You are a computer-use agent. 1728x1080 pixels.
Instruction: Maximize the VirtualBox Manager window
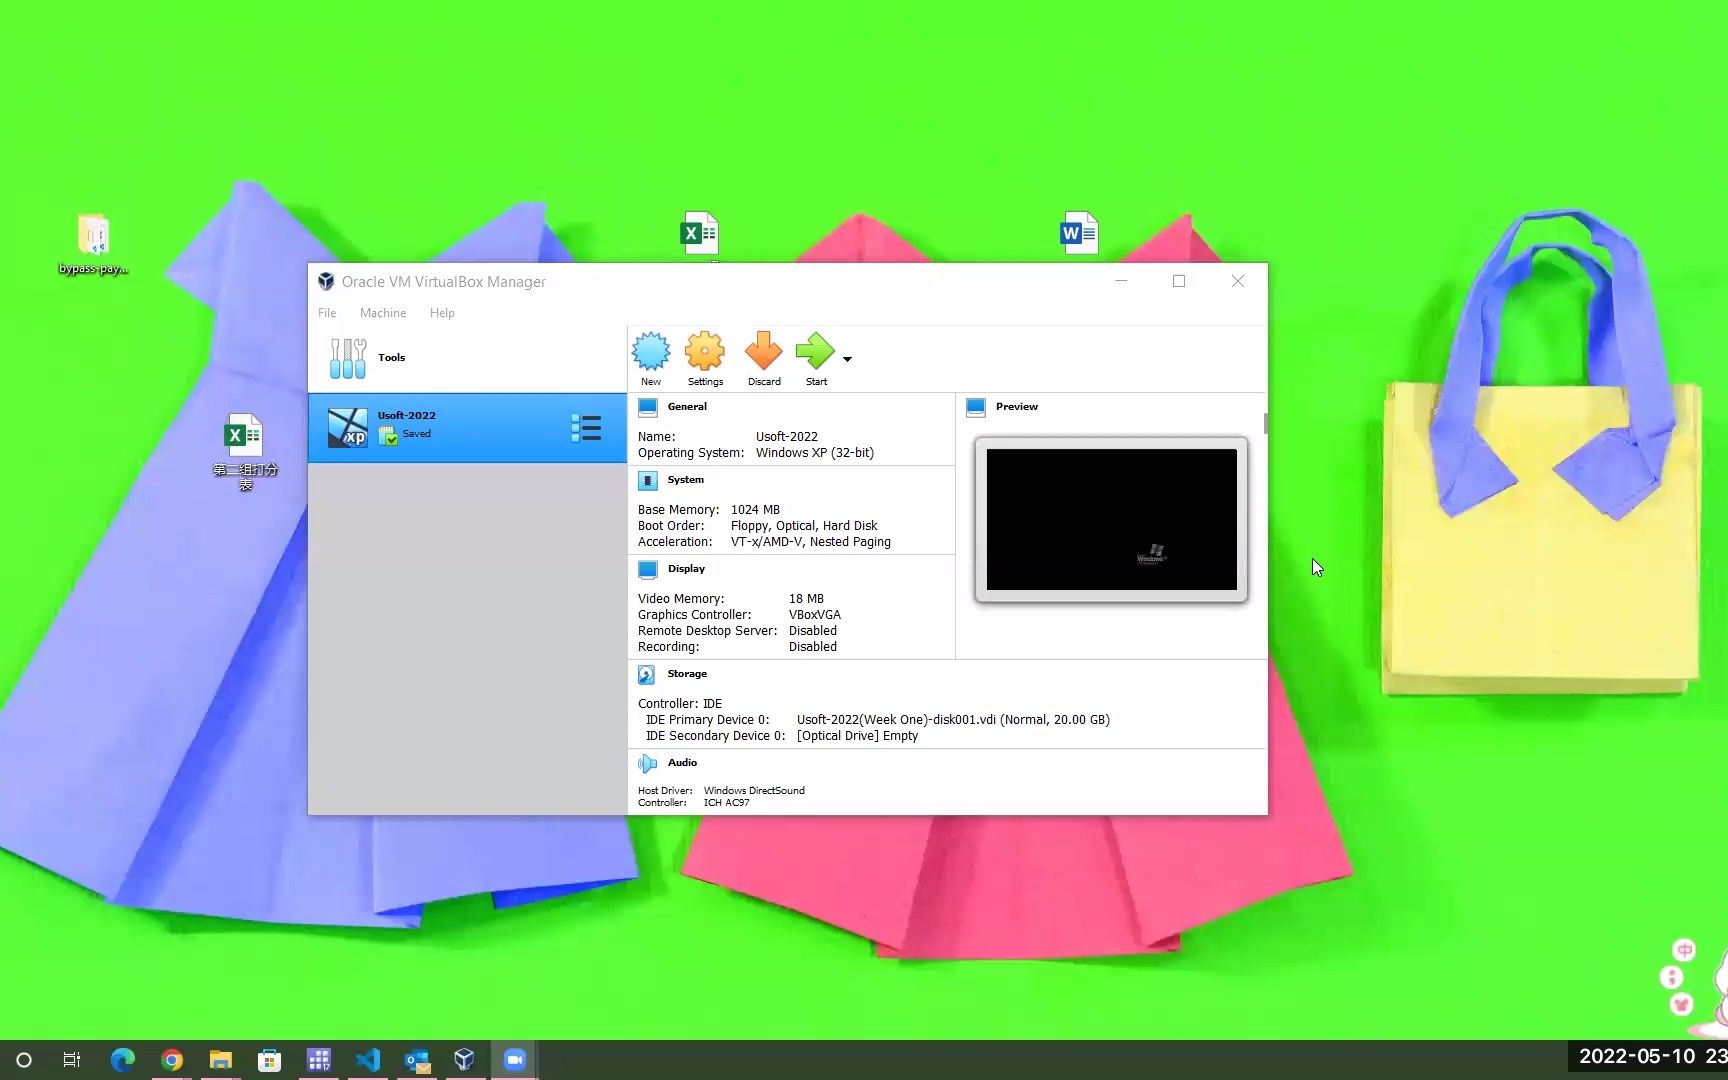coord(1179,282)
